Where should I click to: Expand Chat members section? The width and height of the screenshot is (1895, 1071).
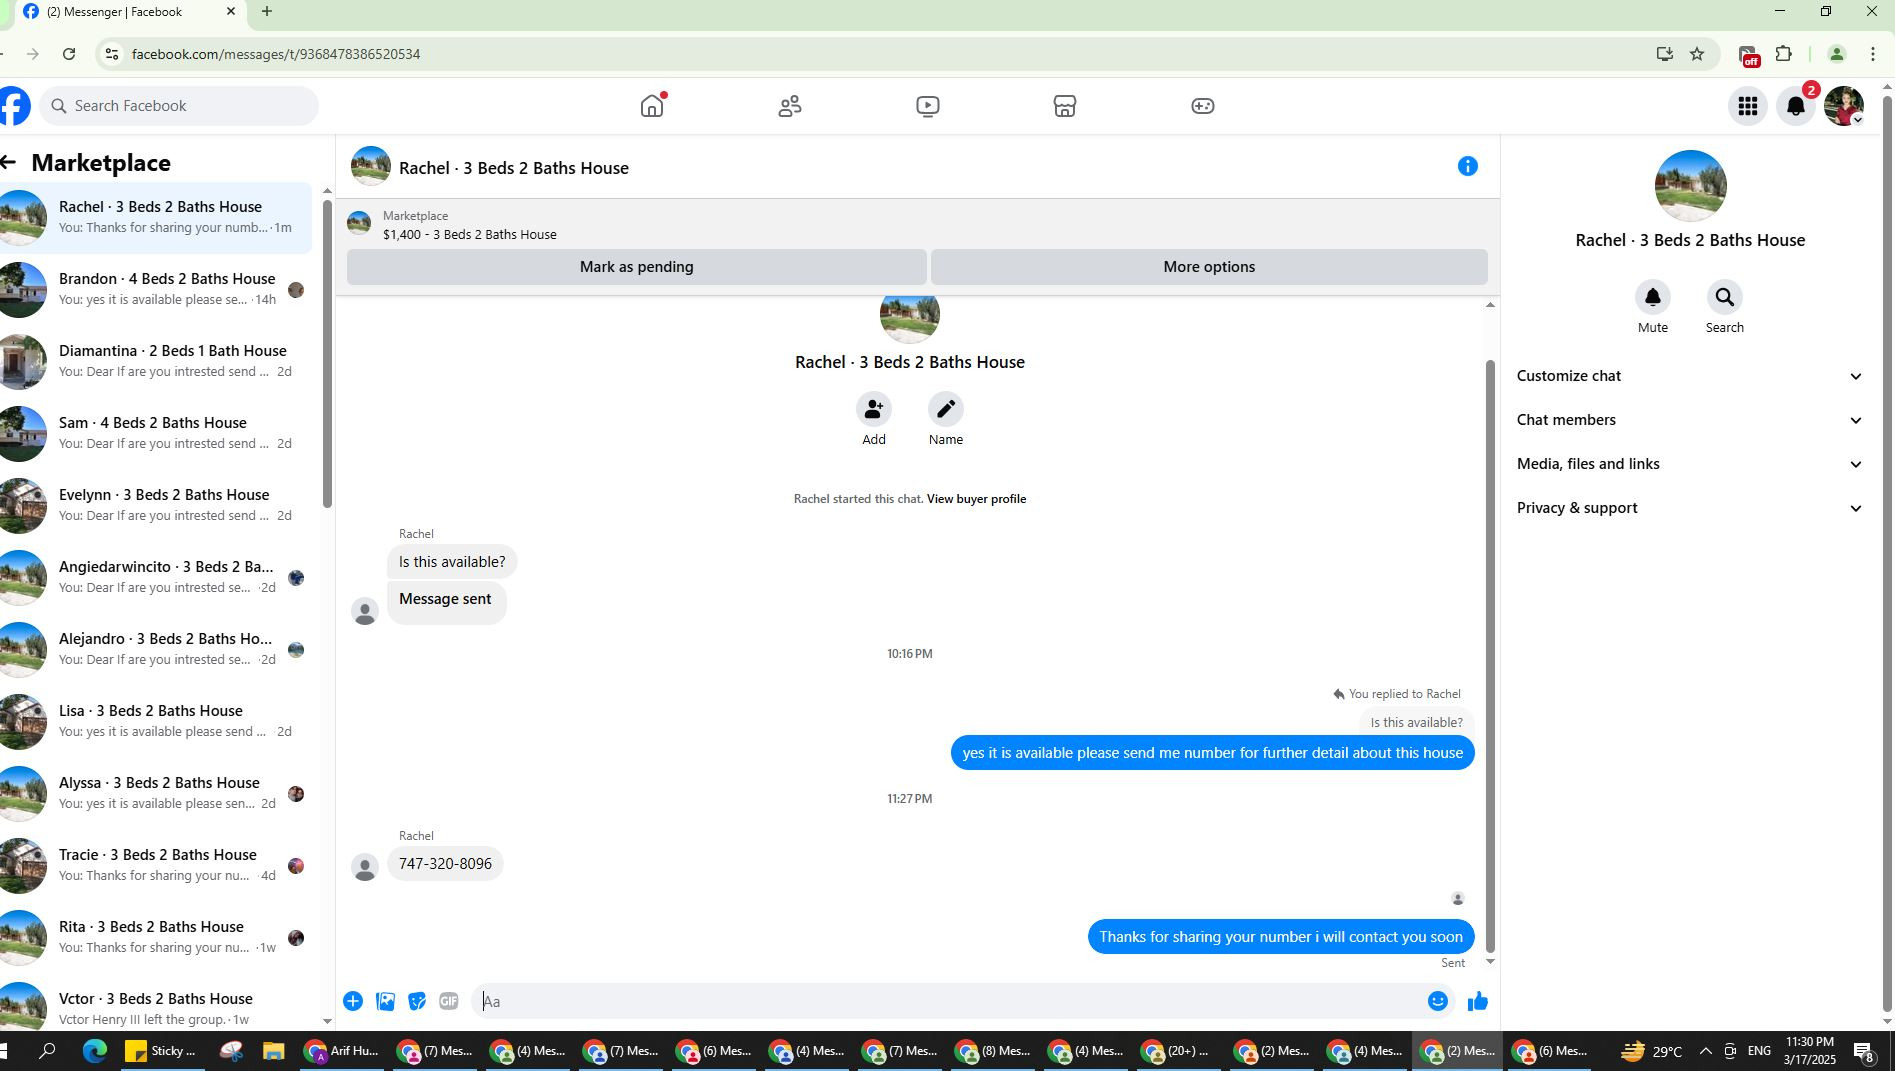point(1690,420)
